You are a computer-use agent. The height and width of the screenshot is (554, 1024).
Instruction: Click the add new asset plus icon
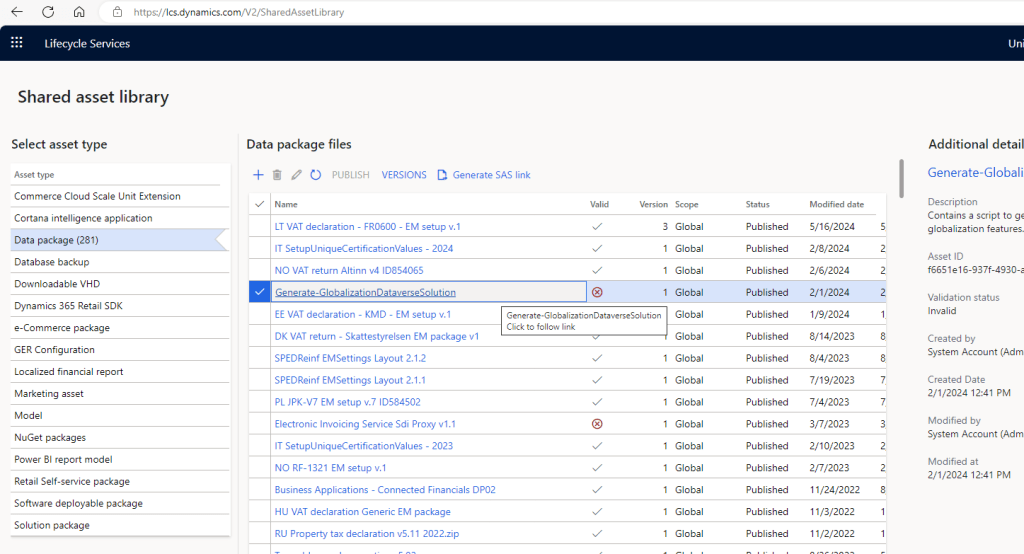(258, 175)
